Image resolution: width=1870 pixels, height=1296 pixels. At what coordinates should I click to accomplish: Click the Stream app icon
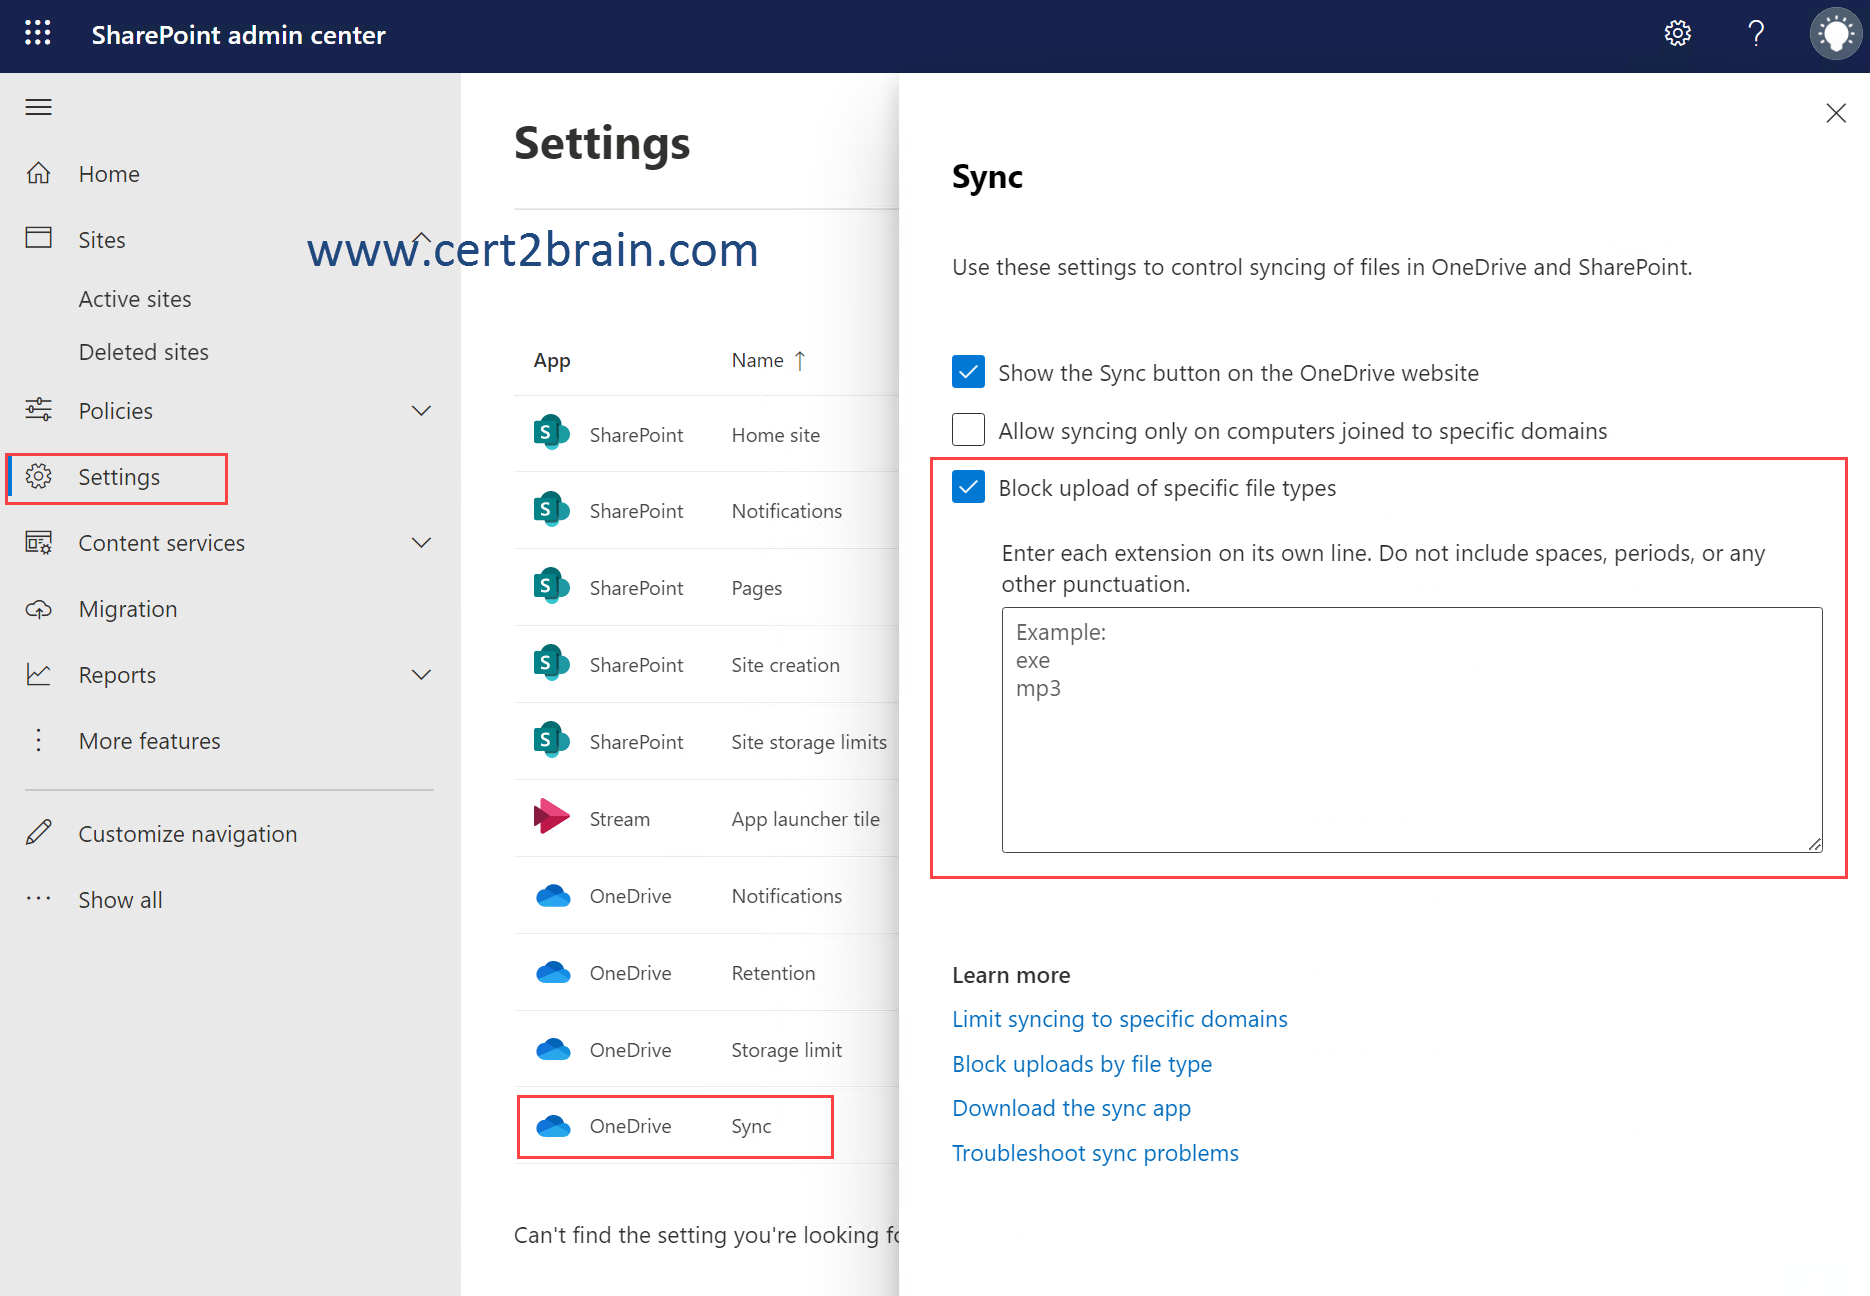(x=551, y=817)
